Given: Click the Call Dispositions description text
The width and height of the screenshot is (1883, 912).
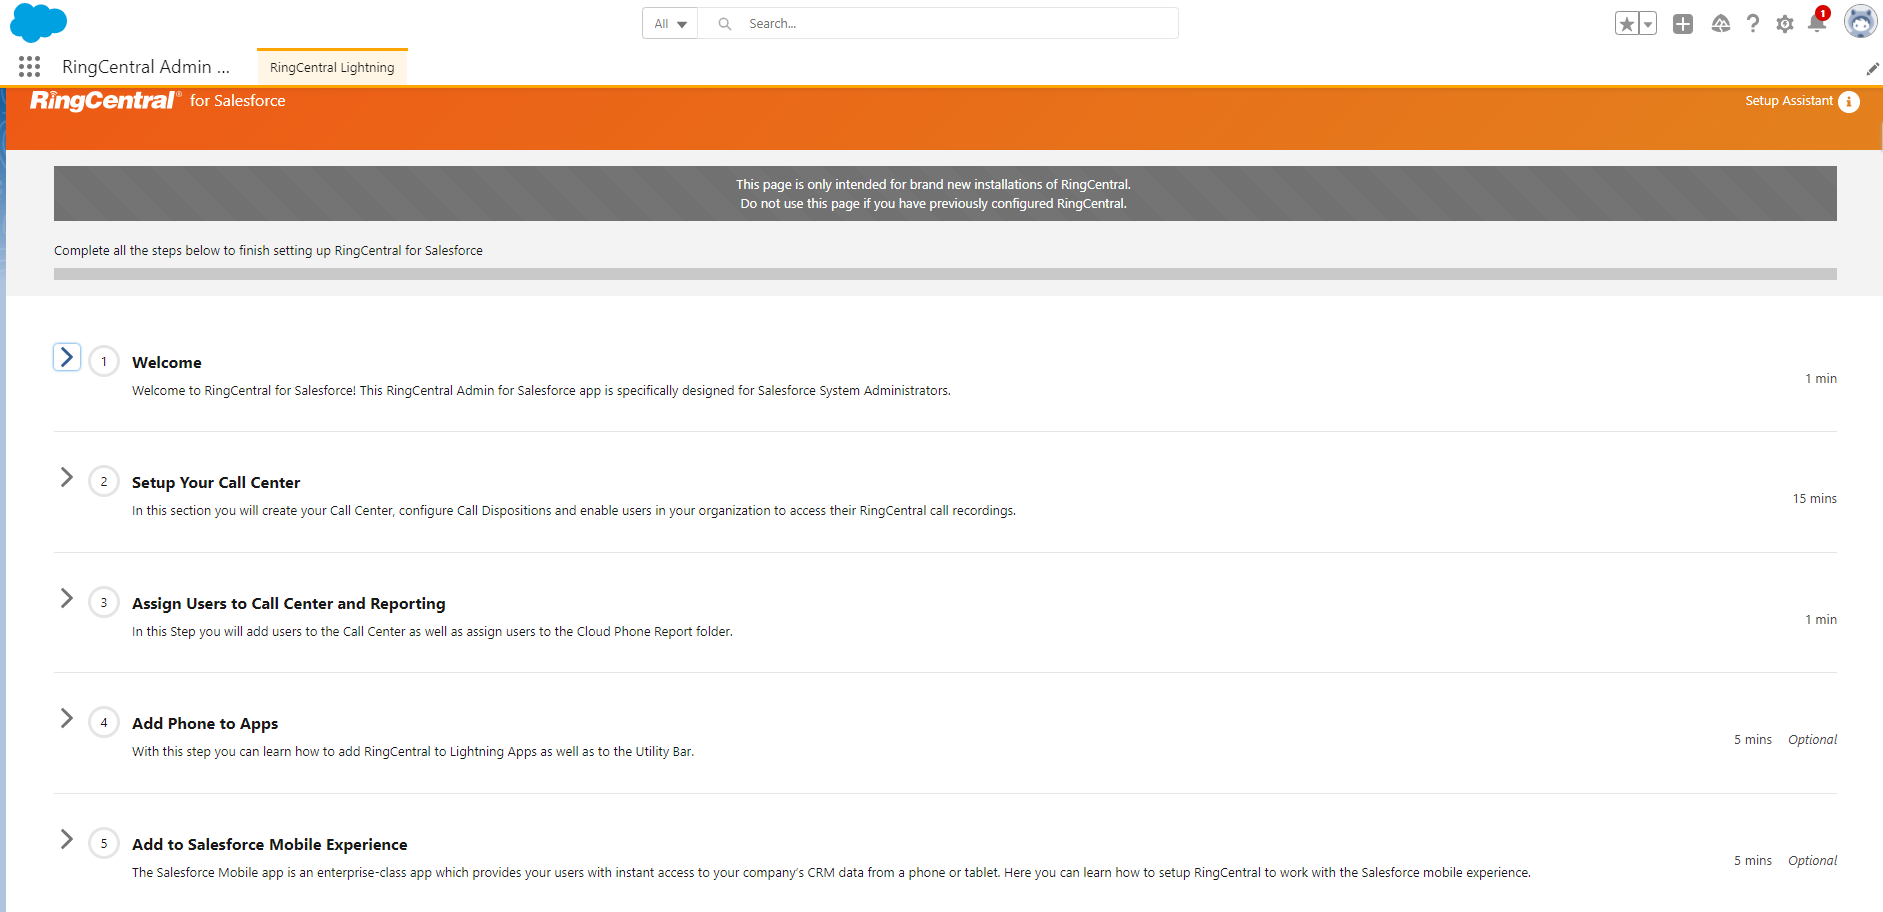Looking at the screenshot, I should coord(574,511).
